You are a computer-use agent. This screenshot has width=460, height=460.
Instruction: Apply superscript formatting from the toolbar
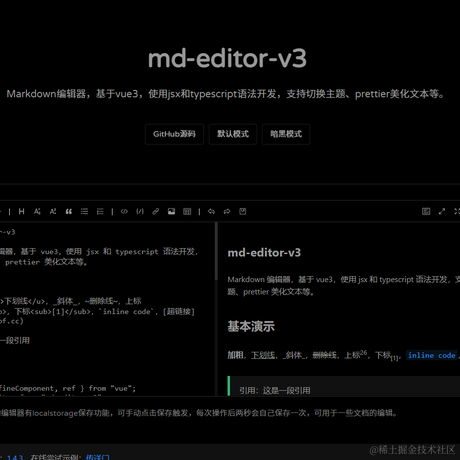click(53, 211)
